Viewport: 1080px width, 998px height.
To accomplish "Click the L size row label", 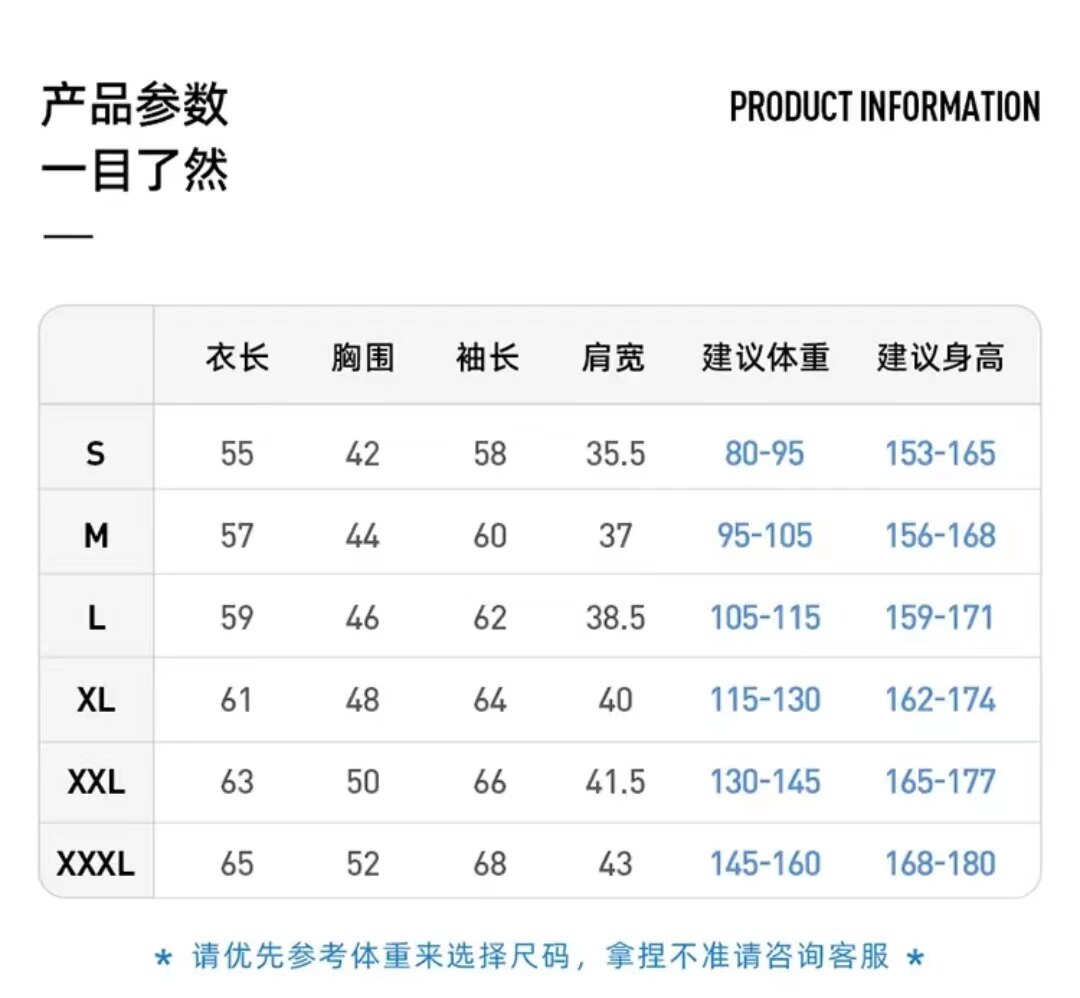I will (96, 618).
